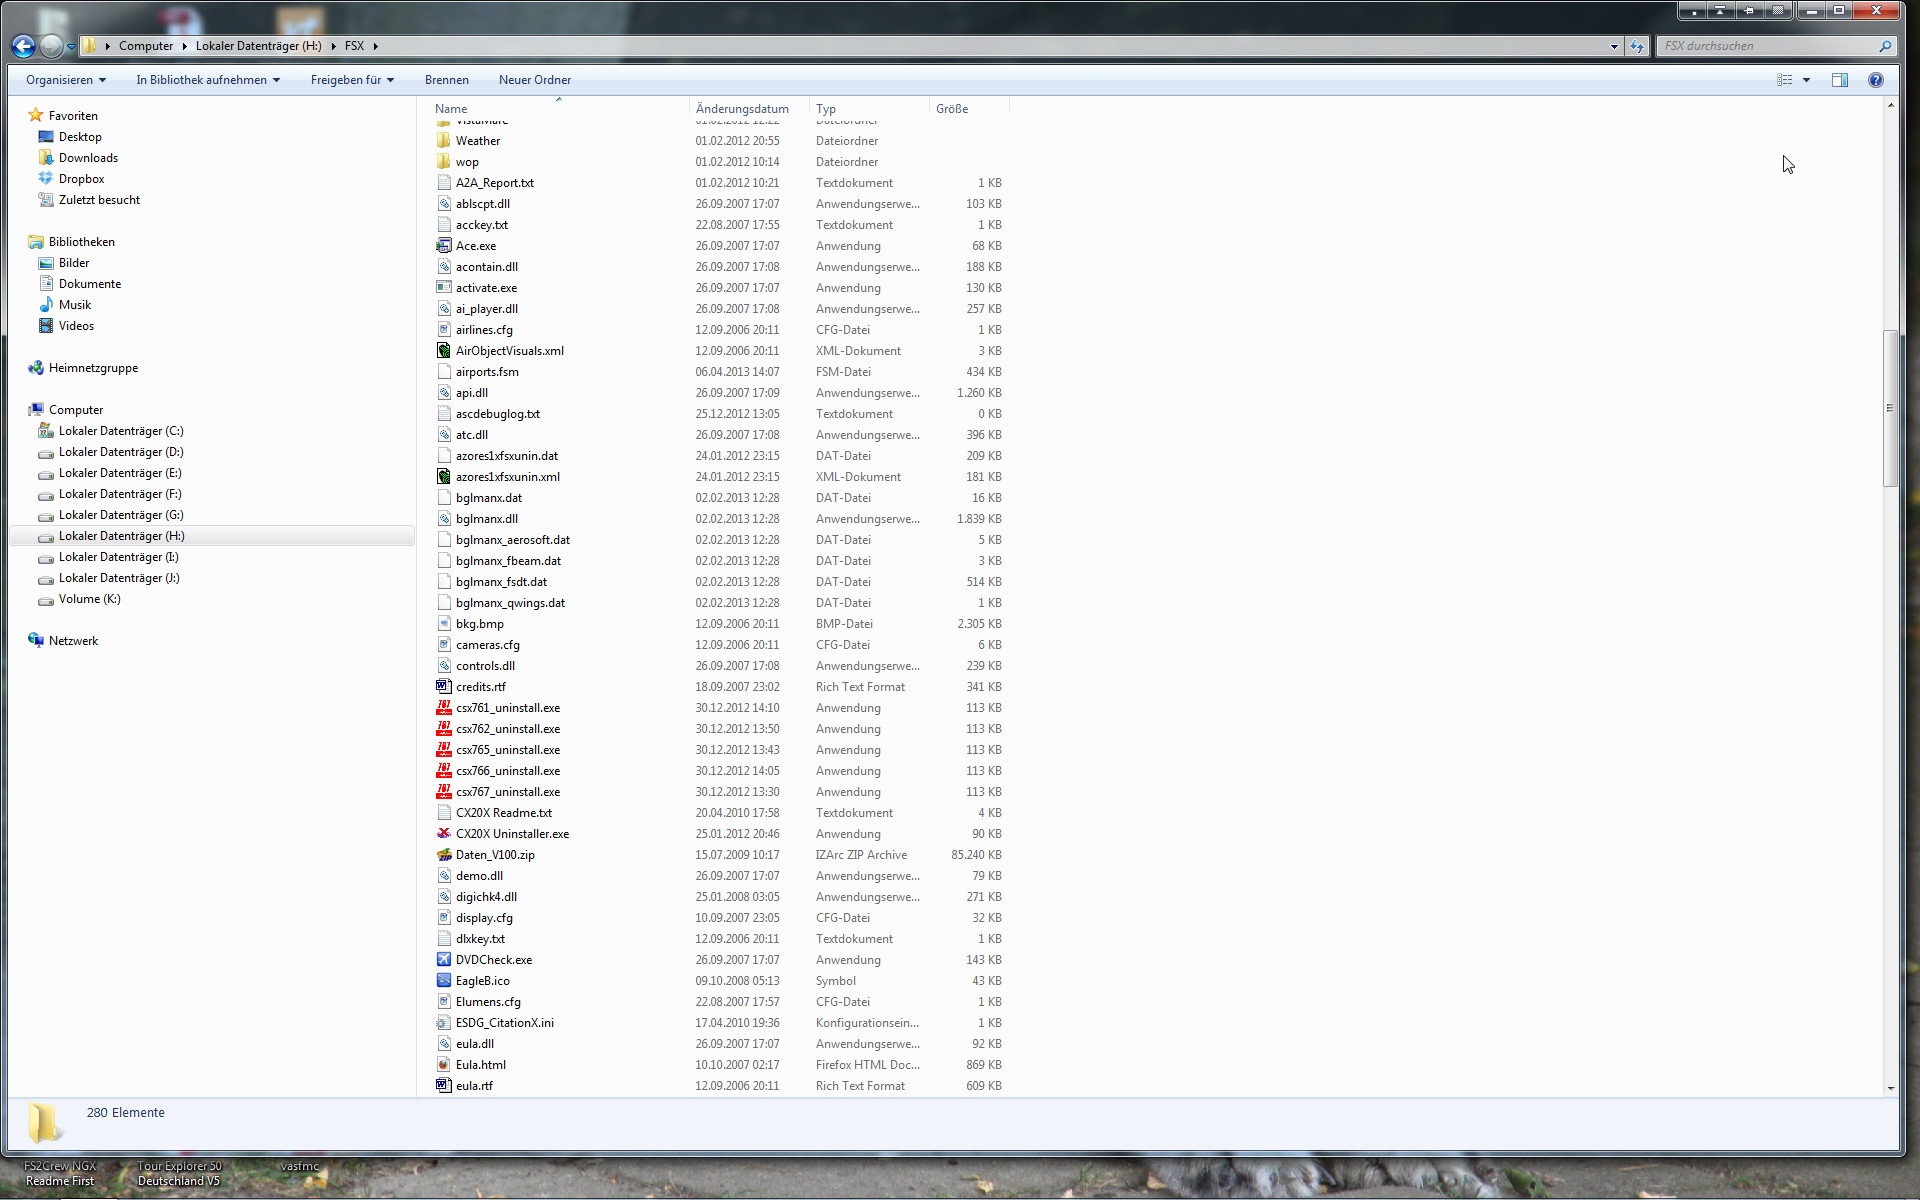Click the Back navigation arrow button
Screen dimensions: 1920x1200
coord(23,46)
